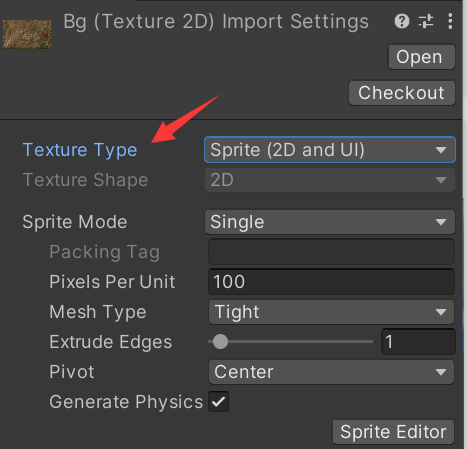Click the Texture Type label
Screen dimensions: 467x449
pos(80,150)
